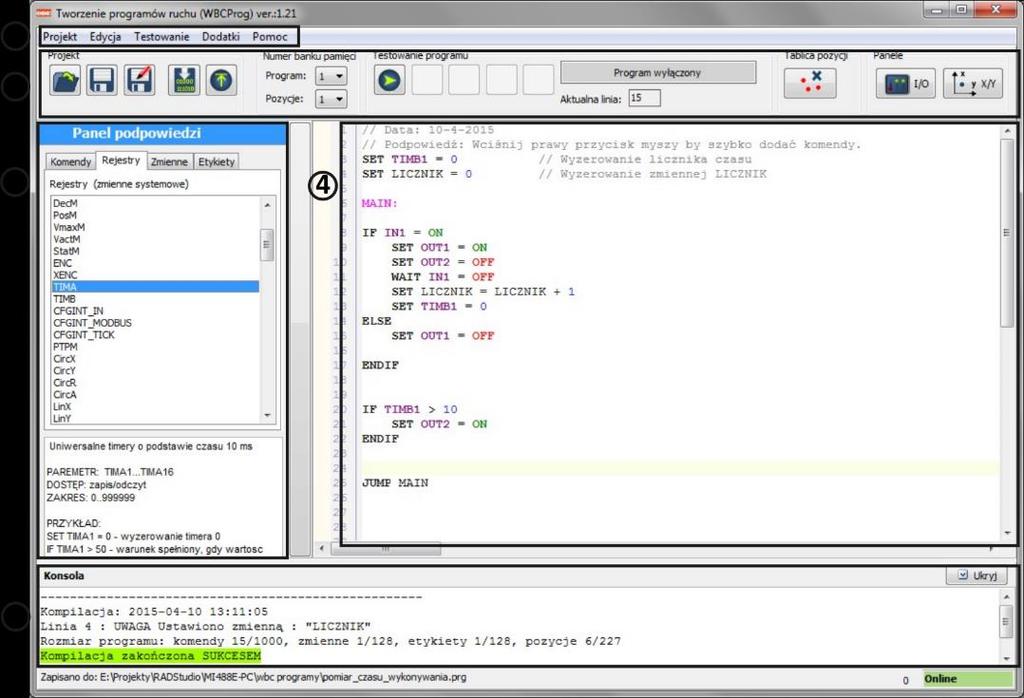The height and width of the screenshot is (698, 1024).
Task: Click the MAIN: label in the code
Action: pyautogui.click(x=379, y=204)
